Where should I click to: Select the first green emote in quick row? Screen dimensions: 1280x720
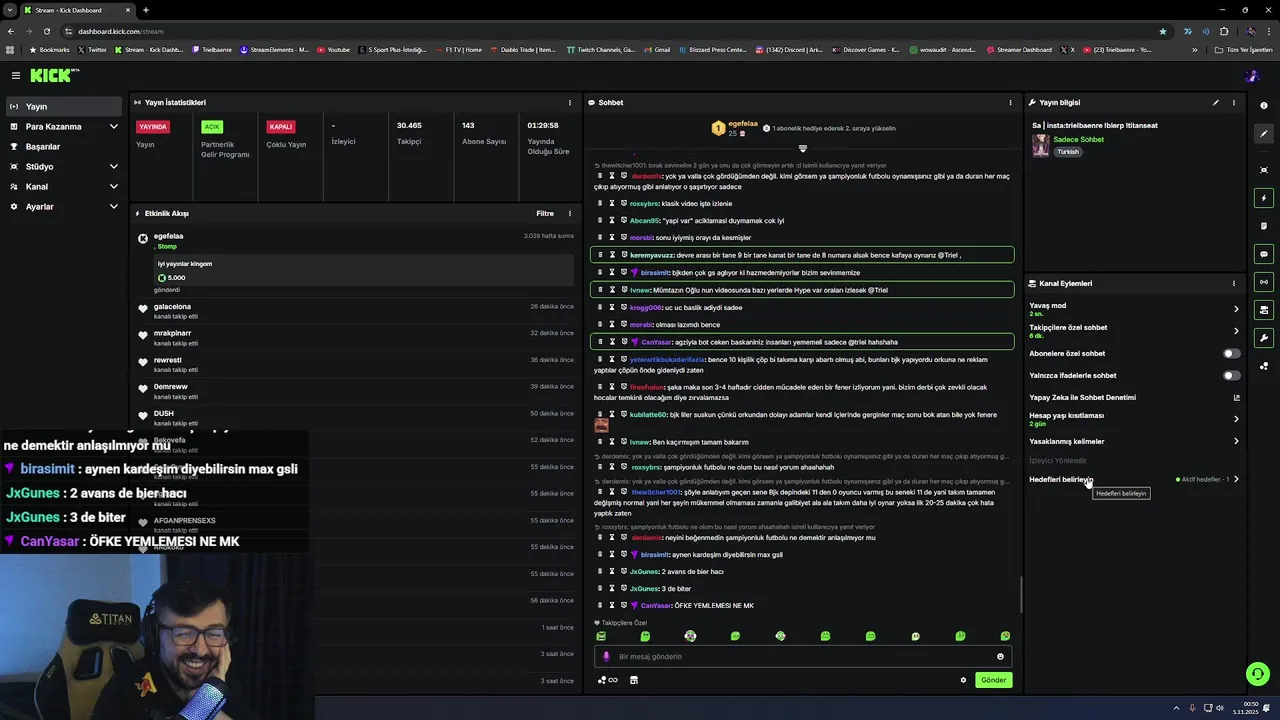point(601,636)
